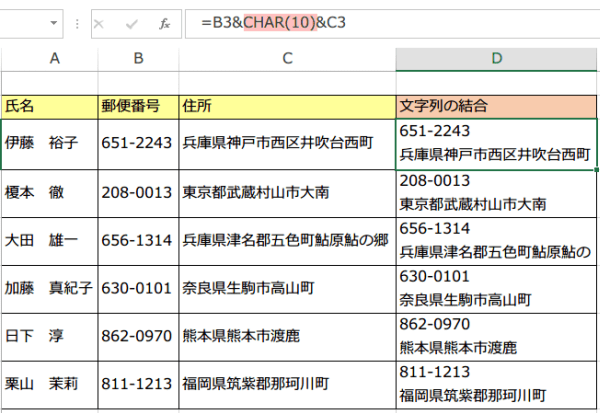The width and height of the screenshot is (600, 413).
Task: Select postal code cell 208-0013 in column B
Action: (x=139, y=193)
